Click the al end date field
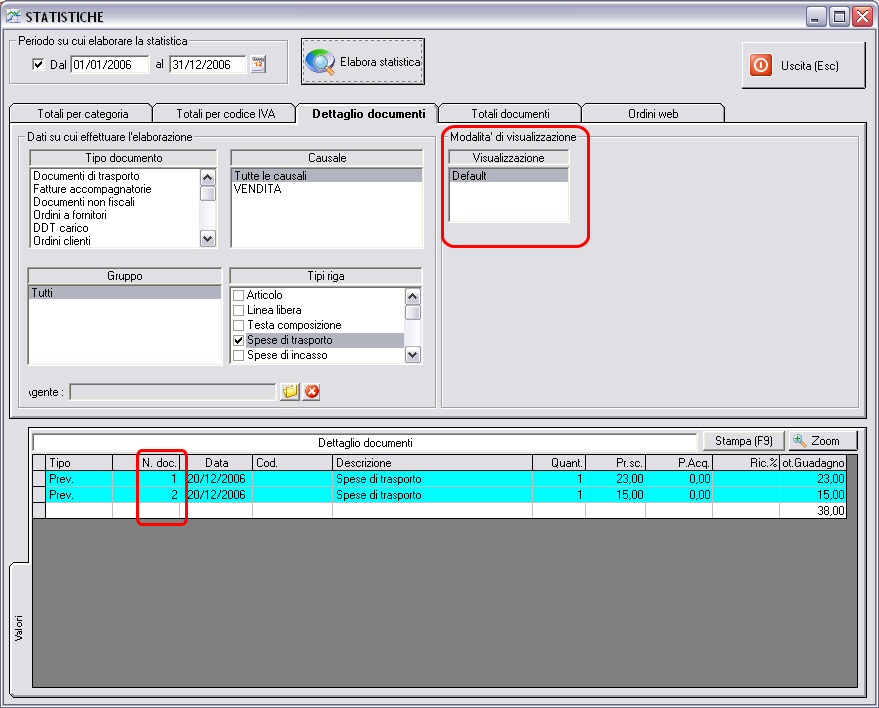 coord(207,64)
